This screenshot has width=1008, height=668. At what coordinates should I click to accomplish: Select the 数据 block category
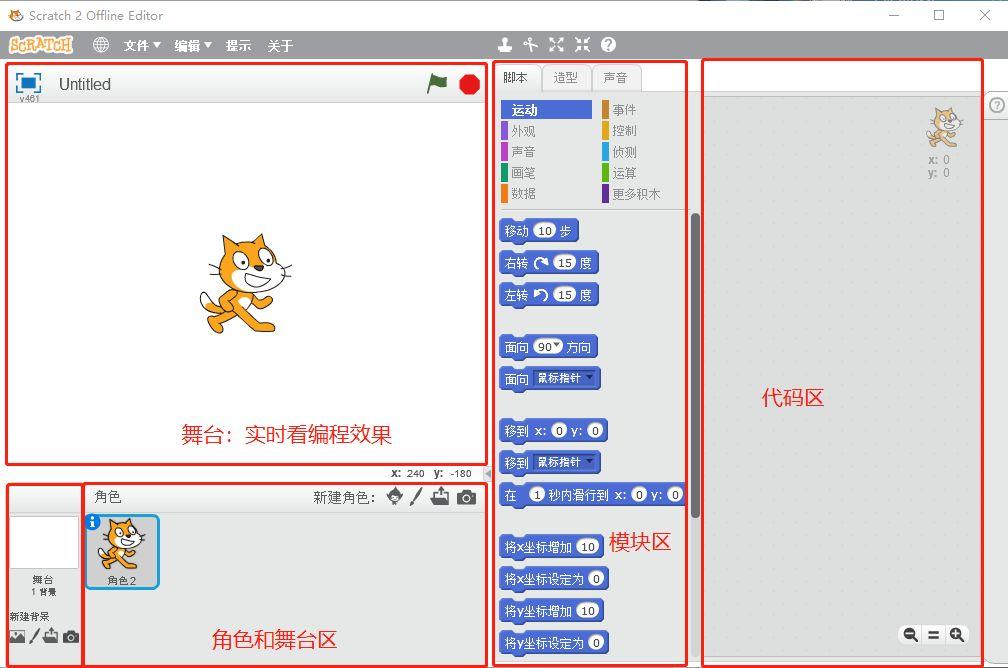[546, 194]
